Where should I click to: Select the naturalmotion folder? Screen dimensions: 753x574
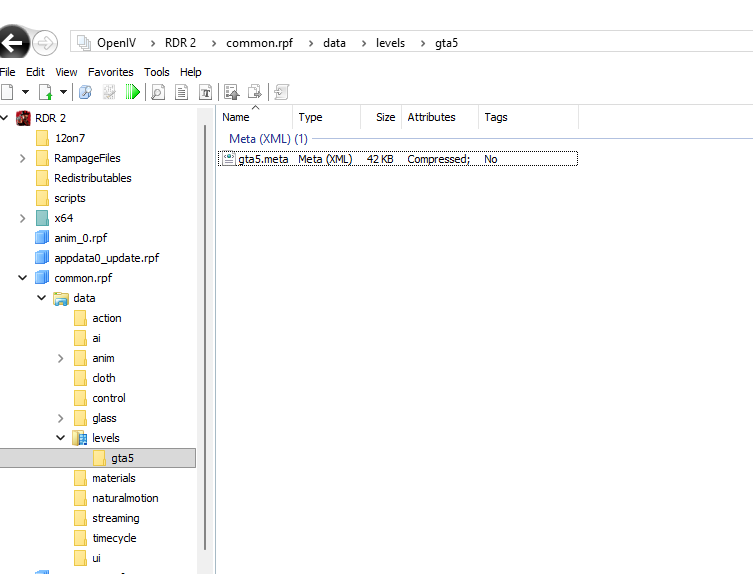(125, 498)
